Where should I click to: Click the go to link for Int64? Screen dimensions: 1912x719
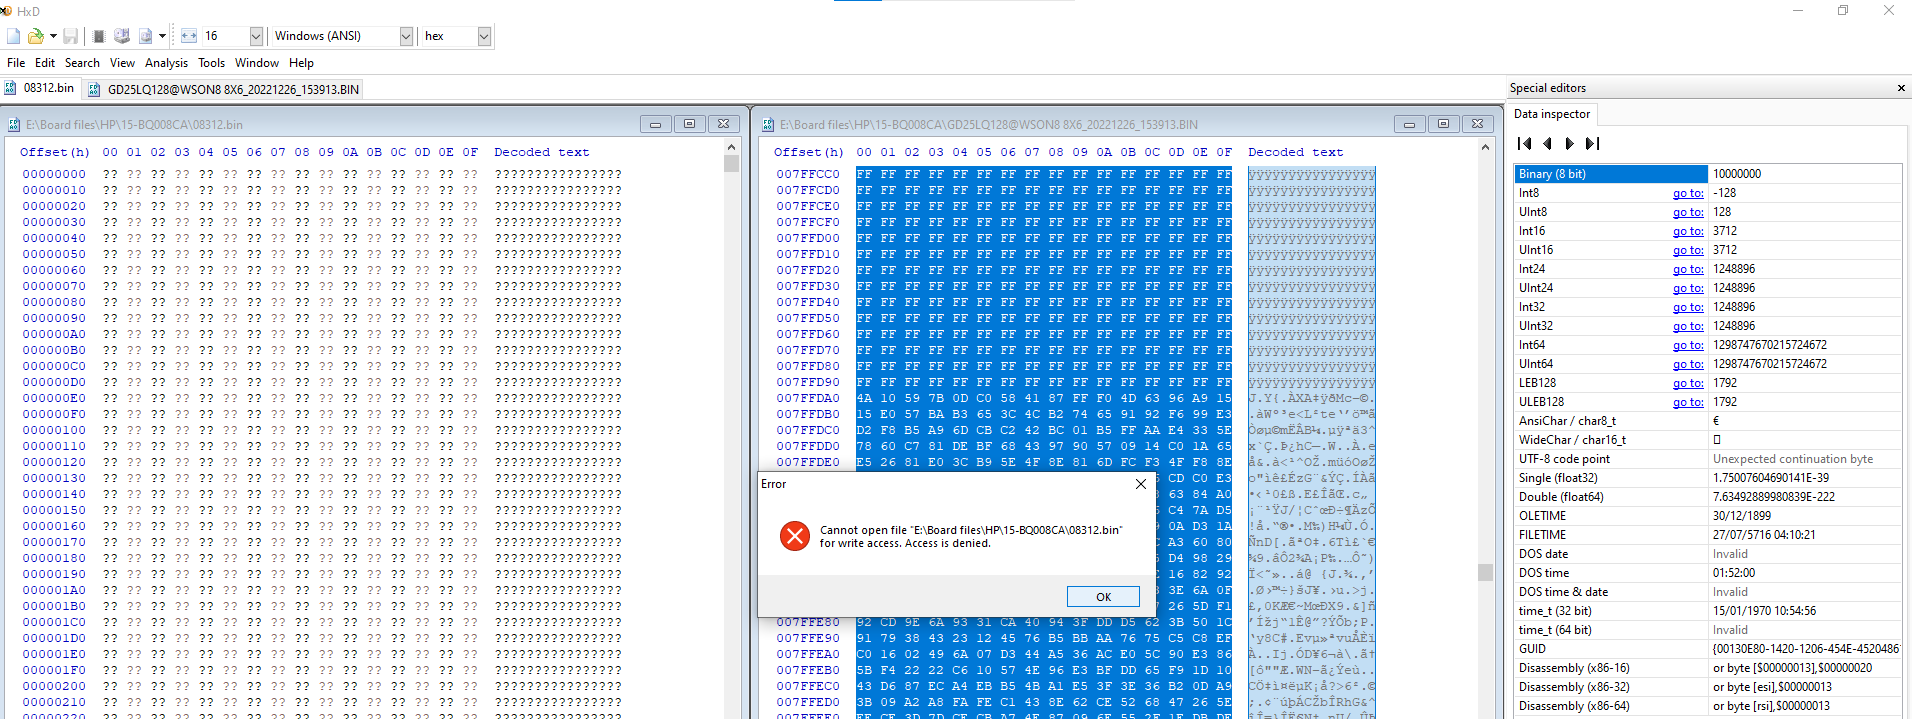click(x=1688, y=345)
